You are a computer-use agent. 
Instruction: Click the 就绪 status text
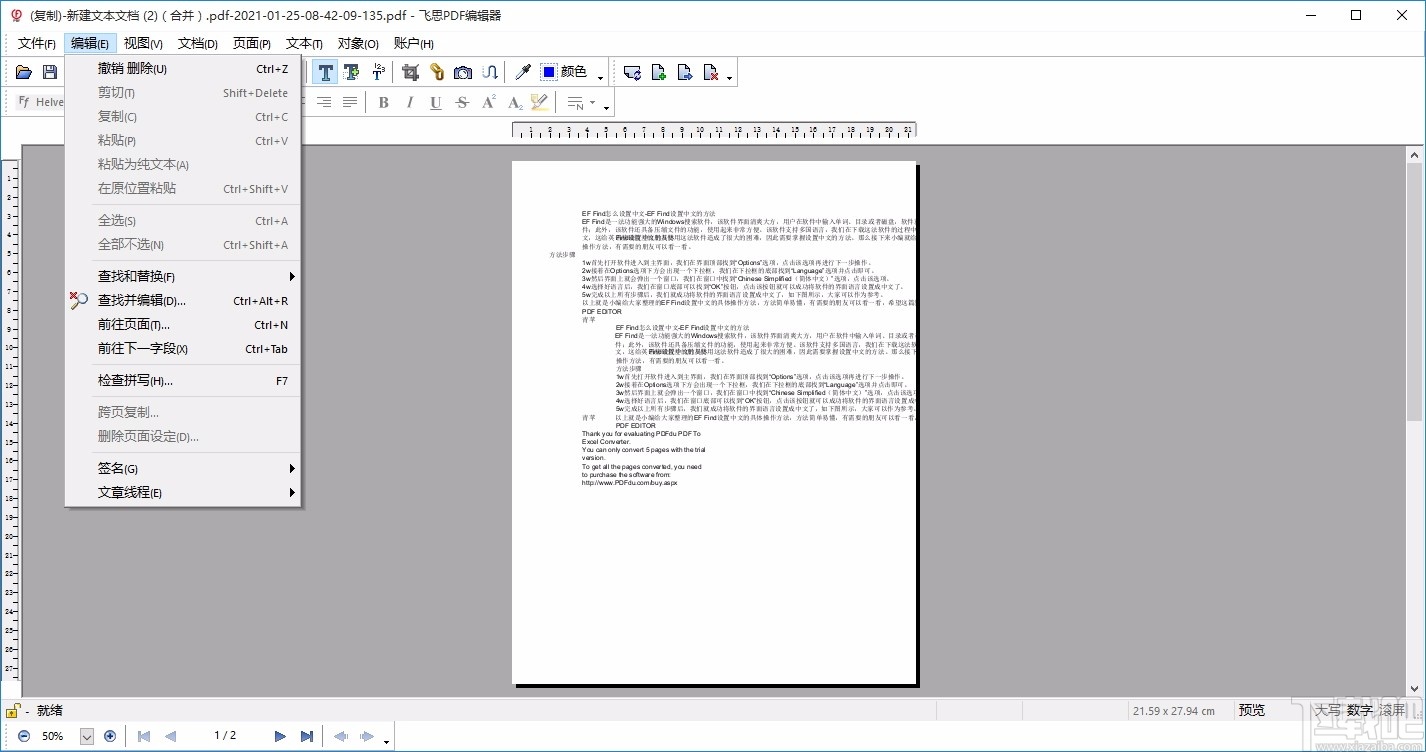(50, 710)
